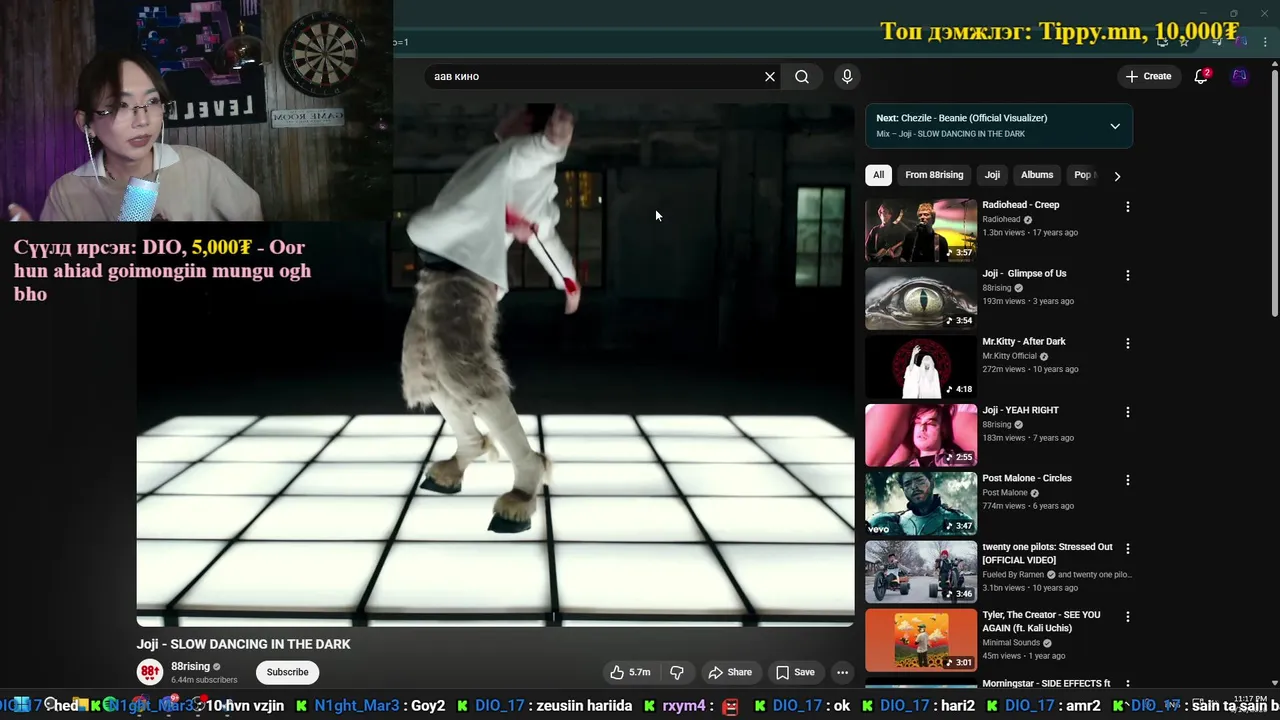Click Post Malone - Circles title
Image resolution: width=1280 pixels, height=720 pixels.
(x=1027, y=478)
